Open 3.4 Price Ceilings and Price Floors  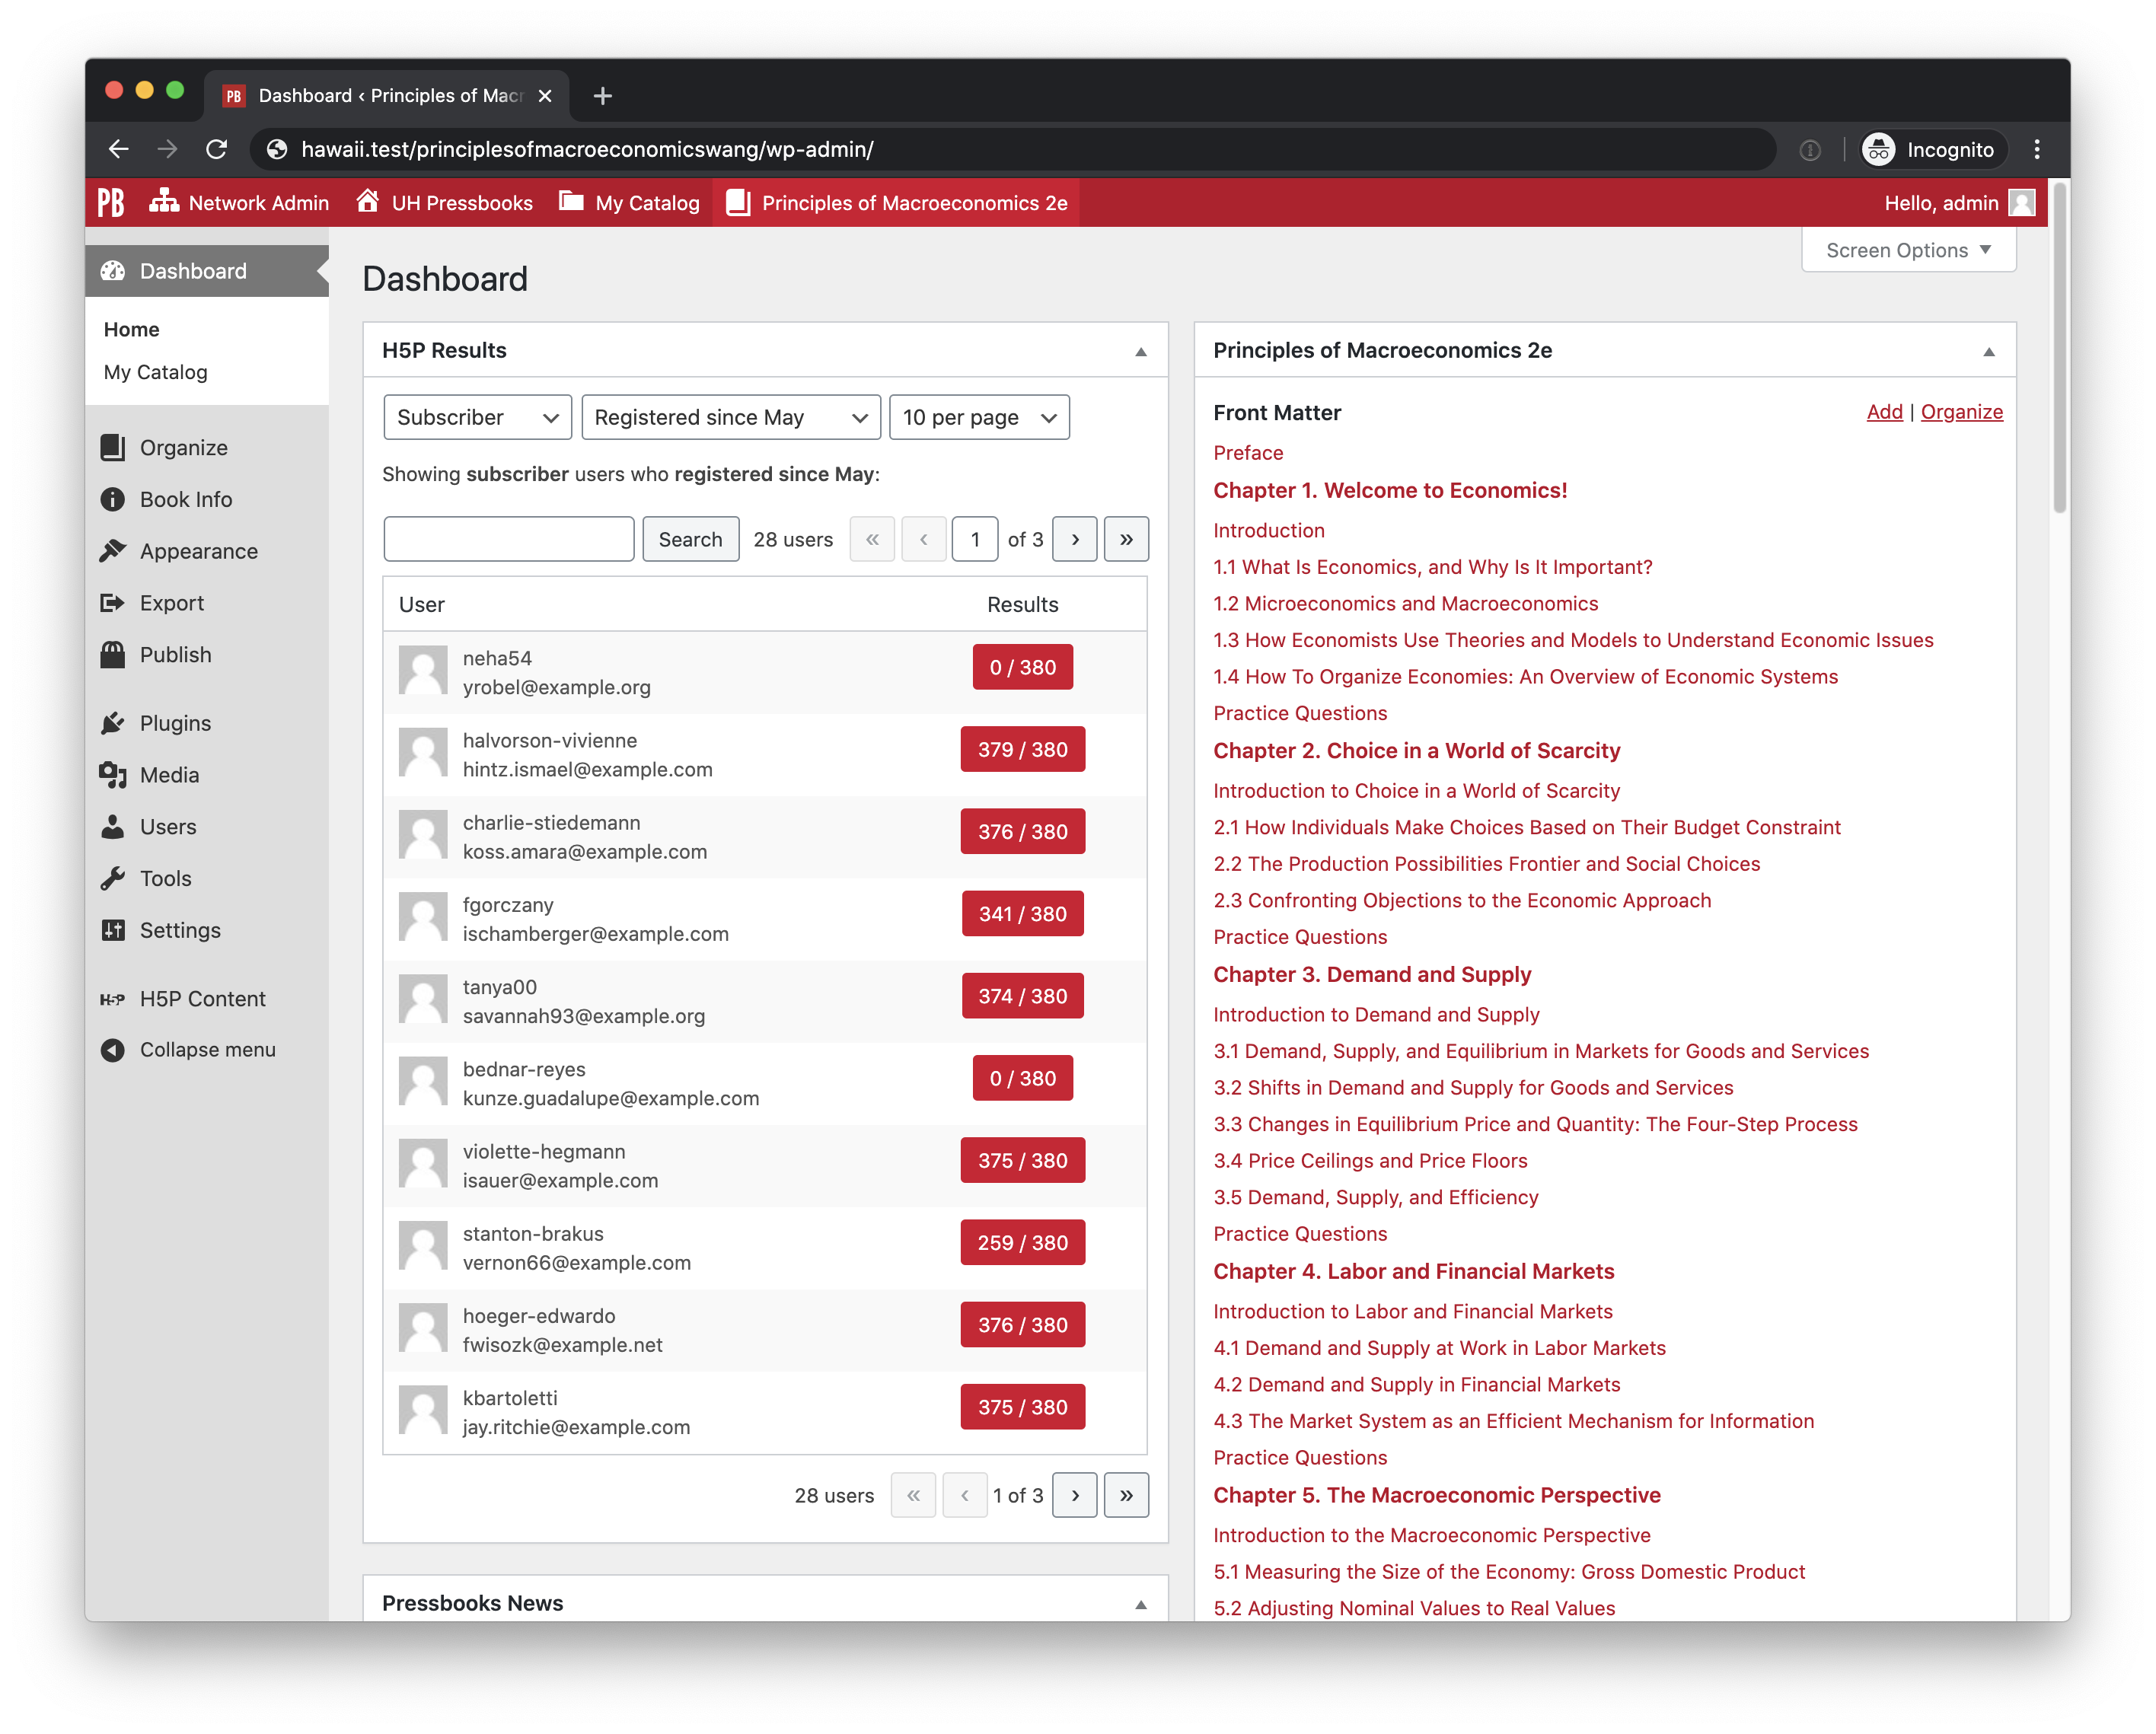(1370, 1161)
